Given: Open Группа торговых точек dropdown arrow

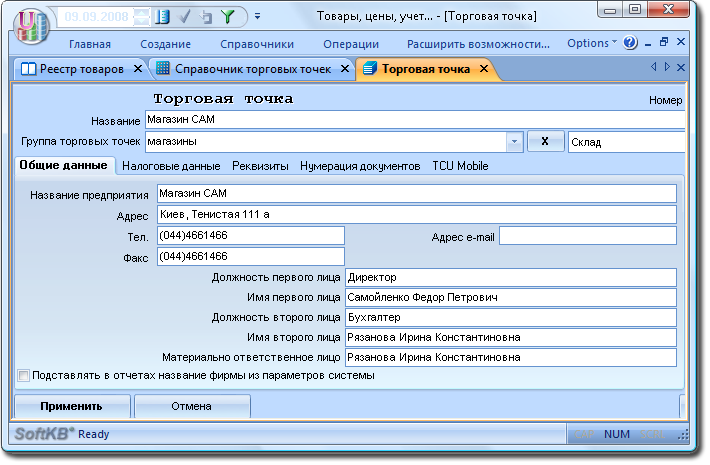Looking at the screenshot, I should pos(514,142).
